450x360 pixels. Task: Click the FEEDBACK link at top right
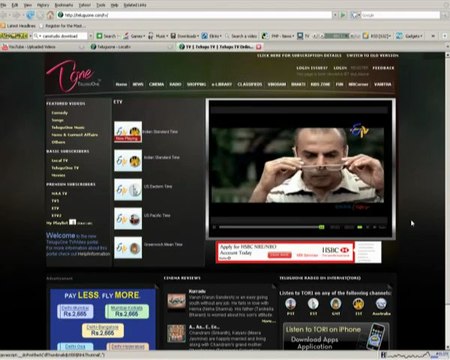tap(383, 68)
